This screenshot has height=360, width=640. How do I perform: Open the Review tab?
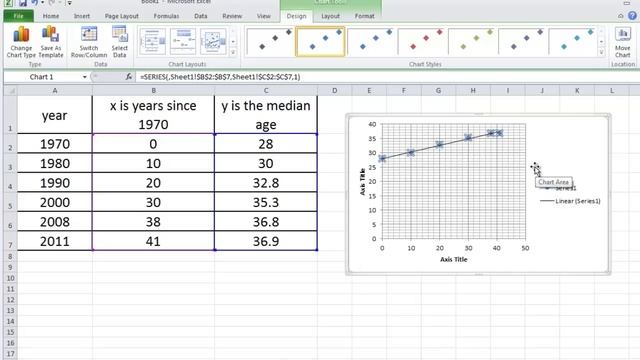pos(232,16)
